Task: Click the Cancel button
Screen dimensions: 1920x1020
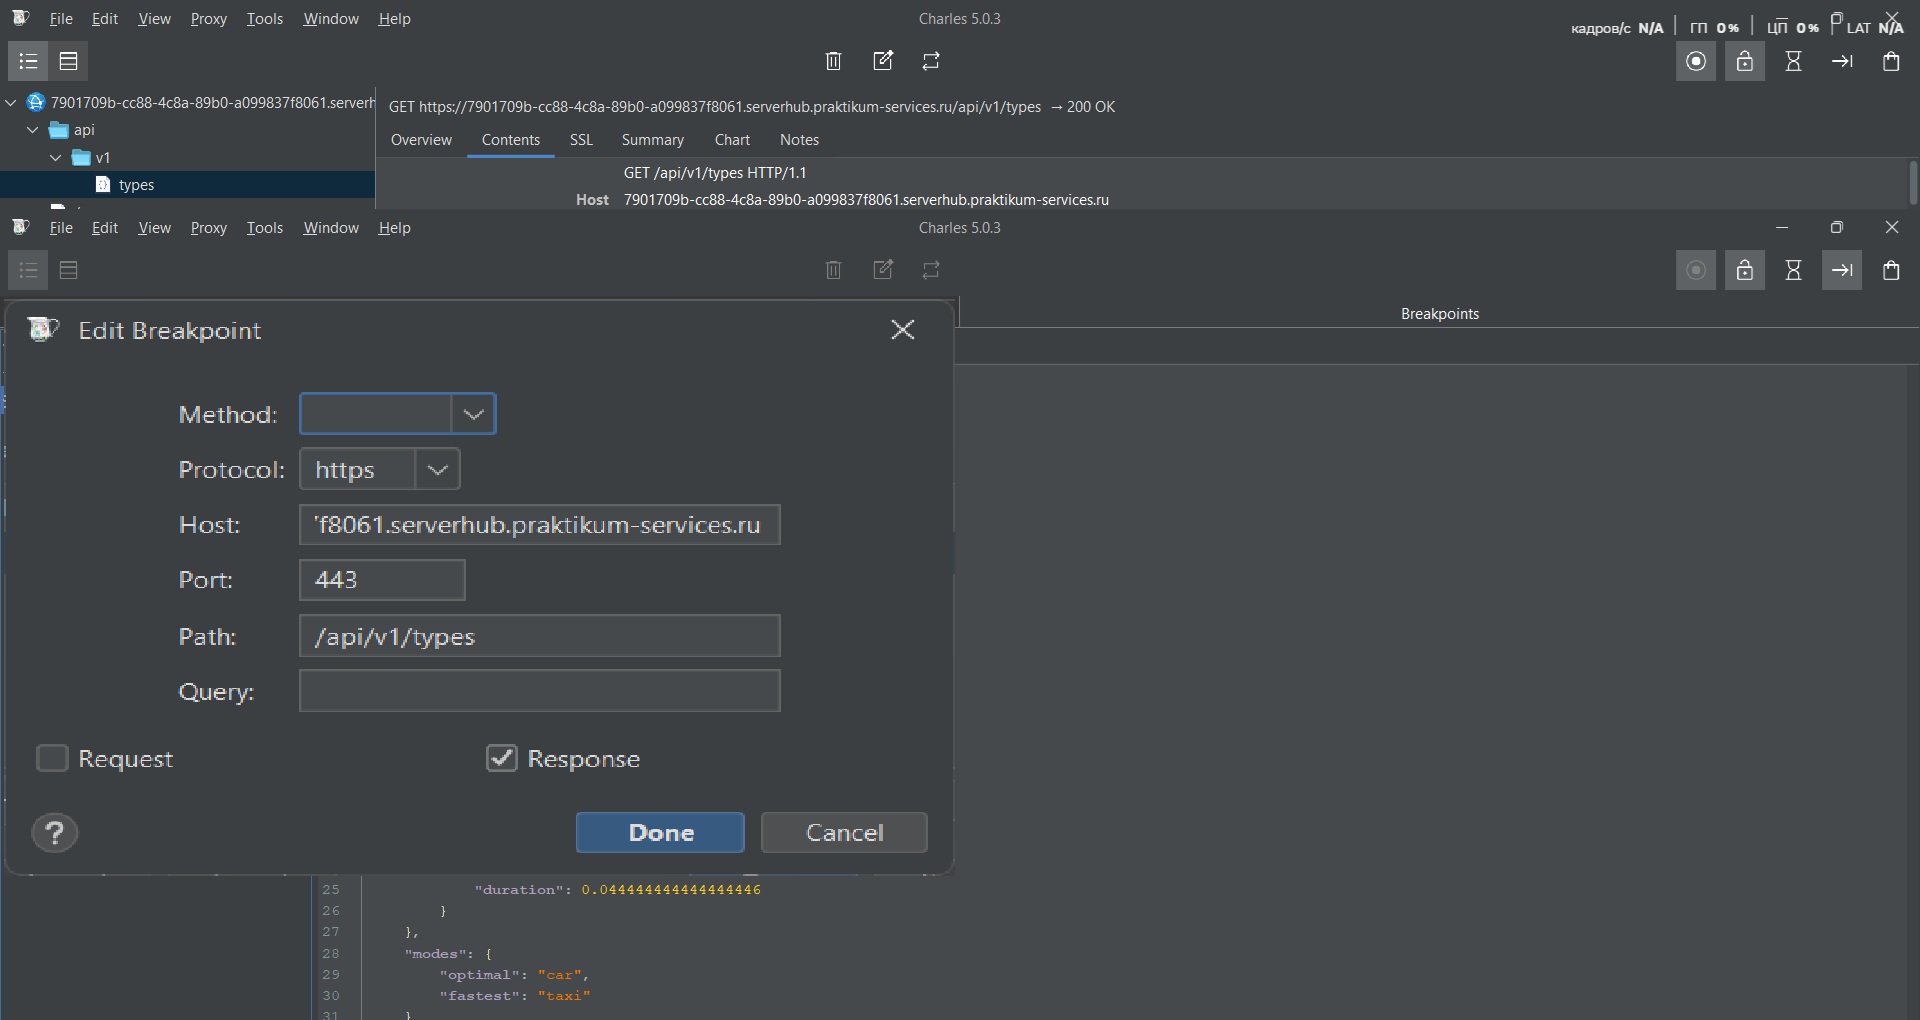Action: (x=844, y=832)
